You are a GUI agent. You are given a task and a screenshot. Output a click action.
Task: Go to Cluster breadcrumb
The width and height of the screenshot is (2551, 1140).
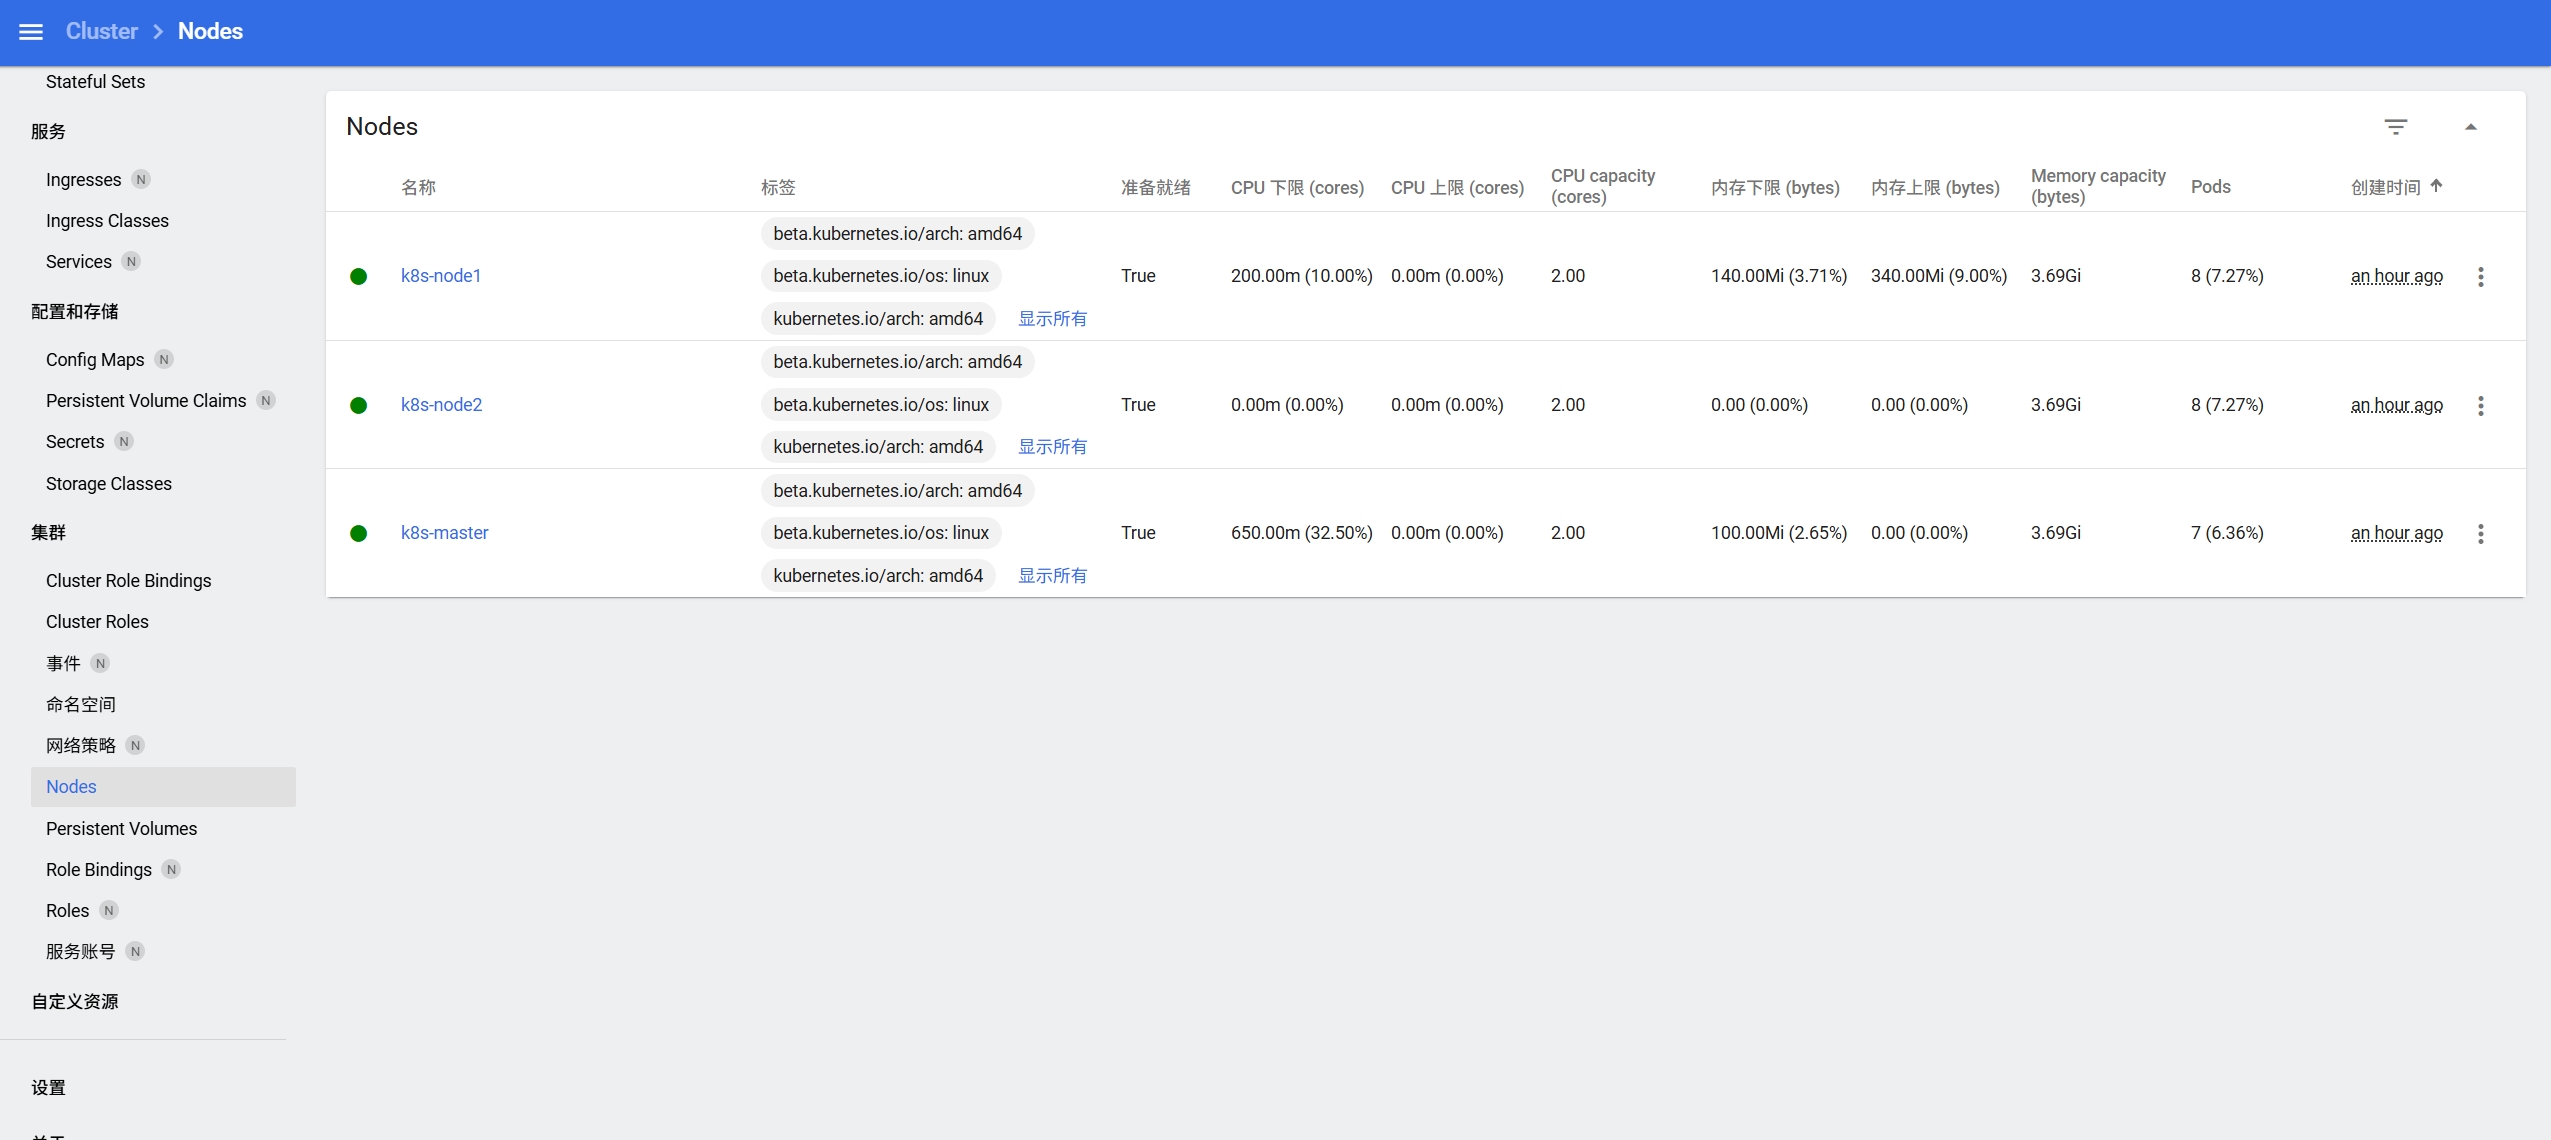click(x=102, y=32)
